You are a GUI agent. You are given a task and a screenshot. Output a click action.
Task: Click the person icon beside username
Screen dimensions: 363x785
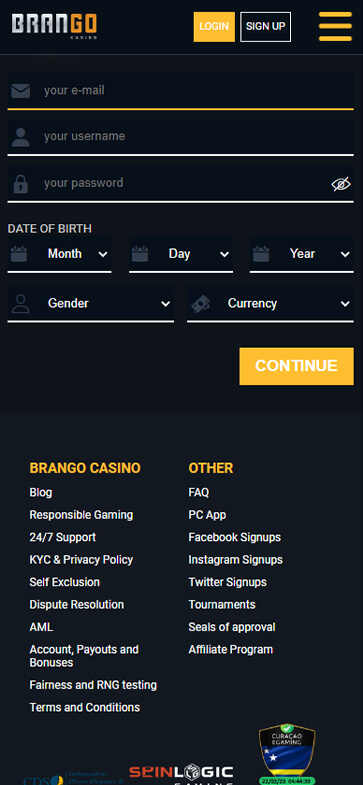[x=21, y=137]
